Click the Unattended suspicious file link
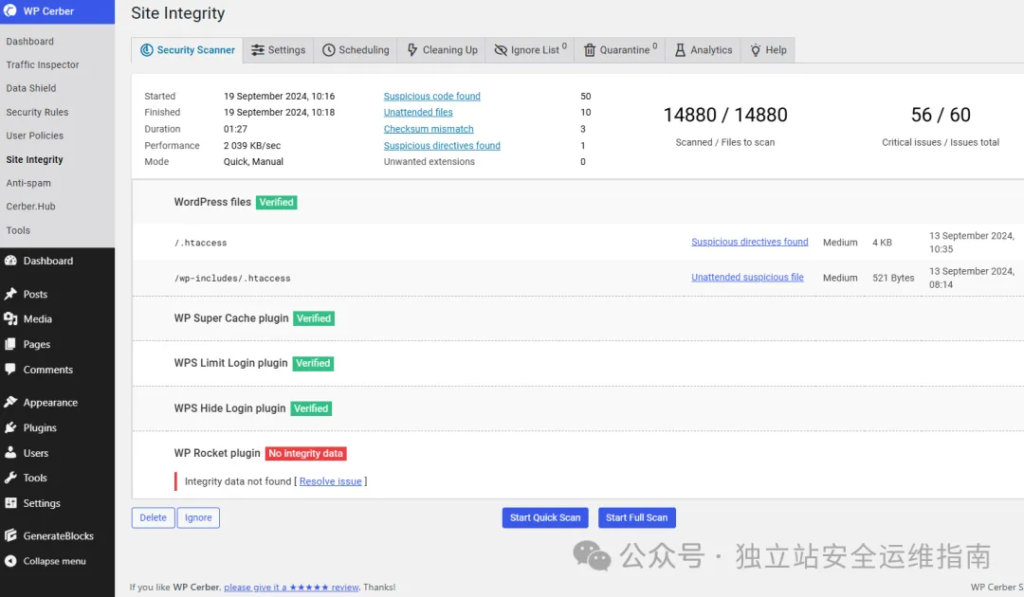Image resolution: width=1024 pixels, height=597 pixels. (x=747, y=277)
